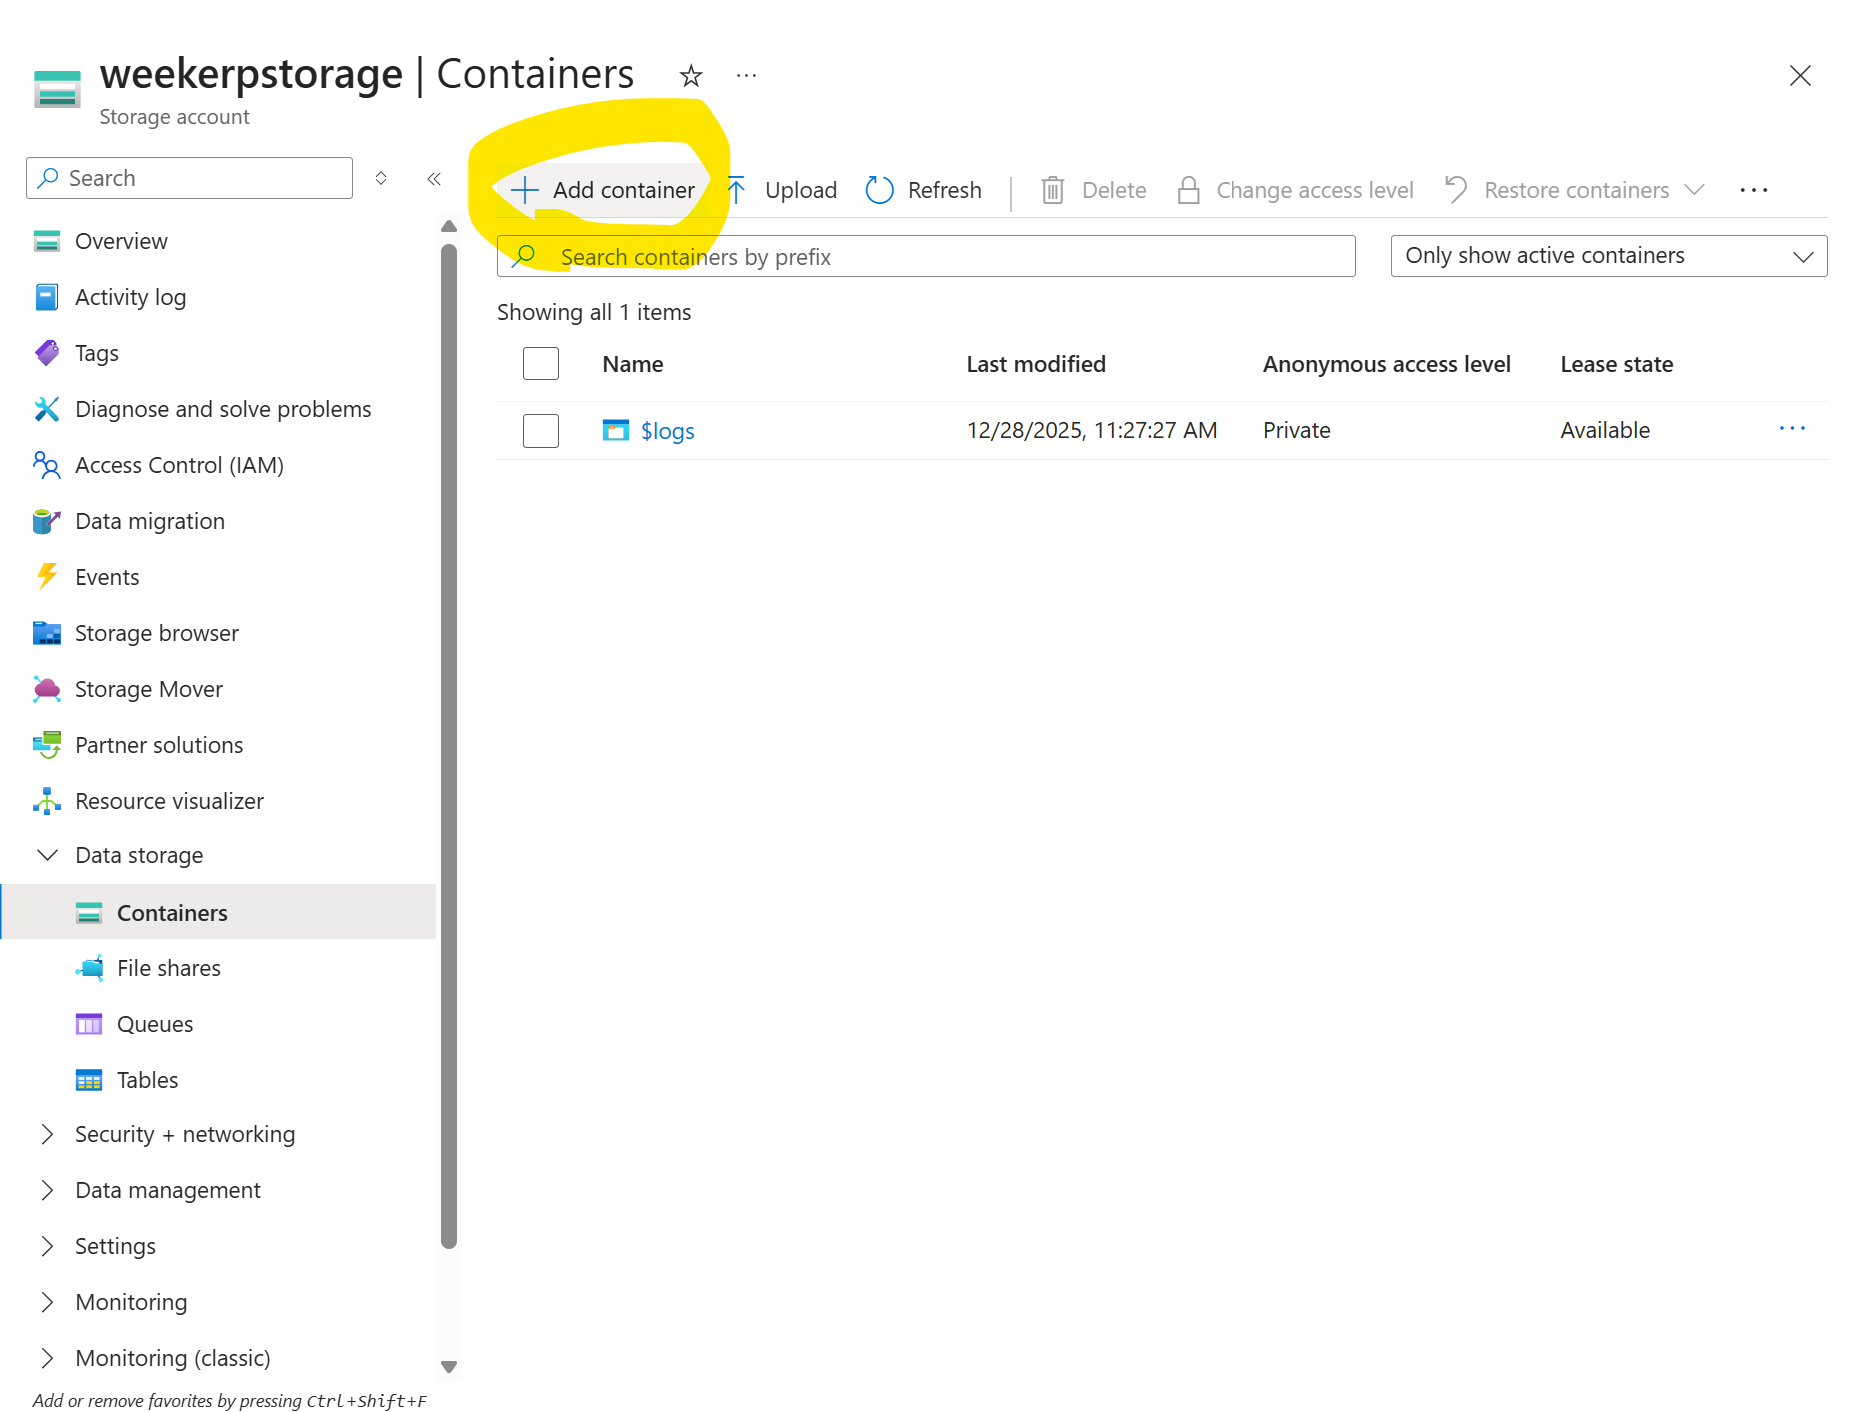1853x1412 pixels.
Task: Collapse the Data storage section
Action: coord(47,855)
